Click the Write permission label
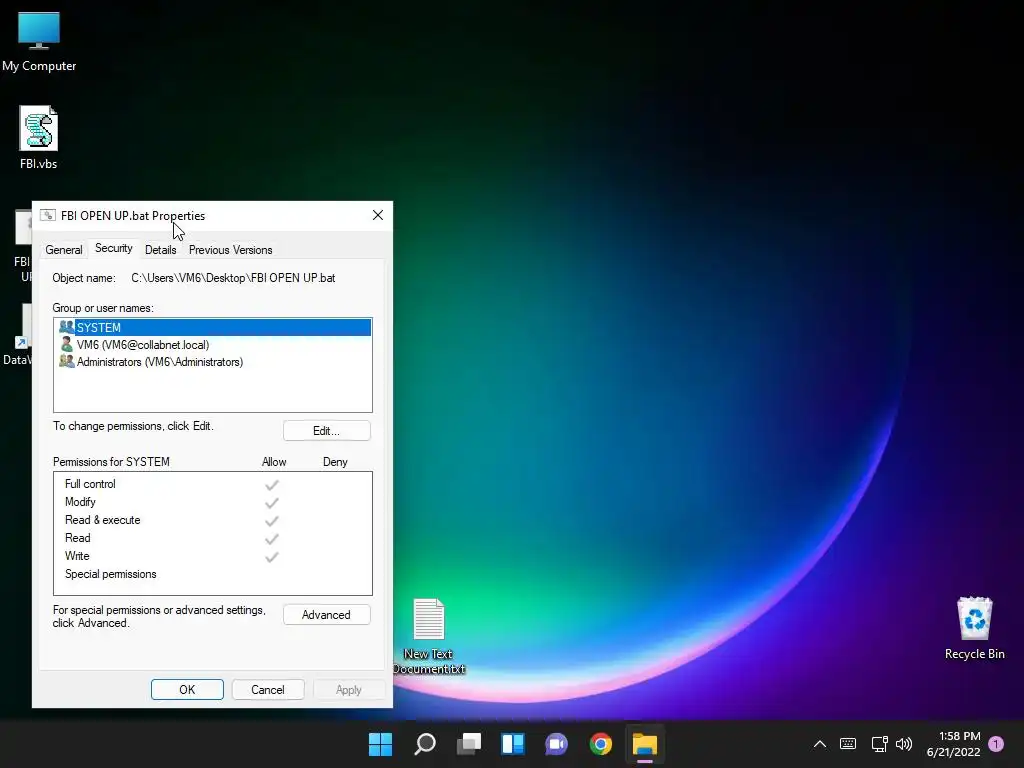This screenshot has height=768, width=1024. point(77,556)
